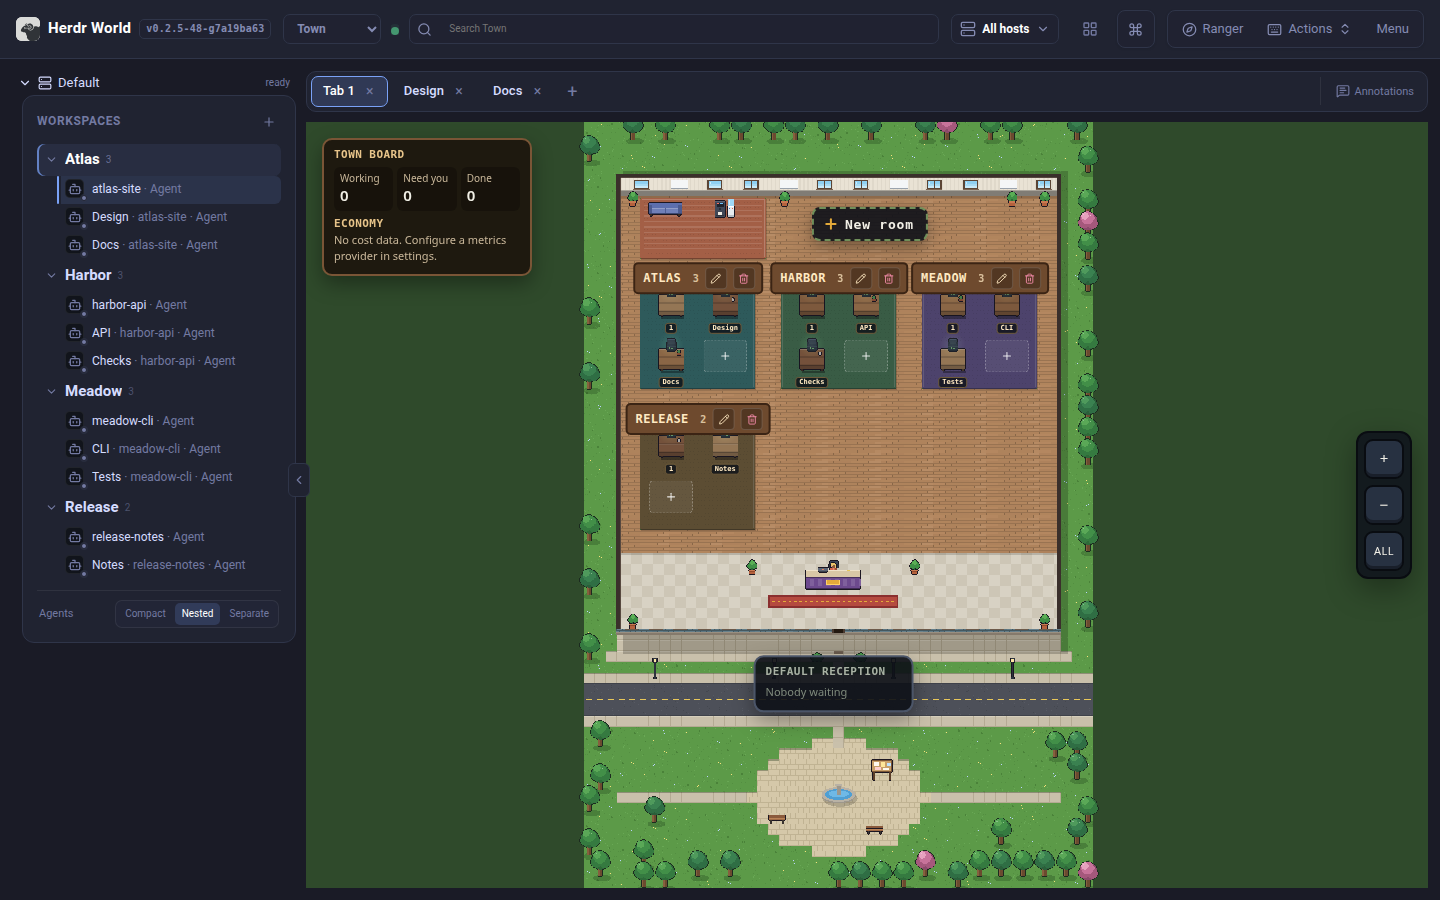Switch agents view to Compact
1440x900 pixels.
[145, 614]
